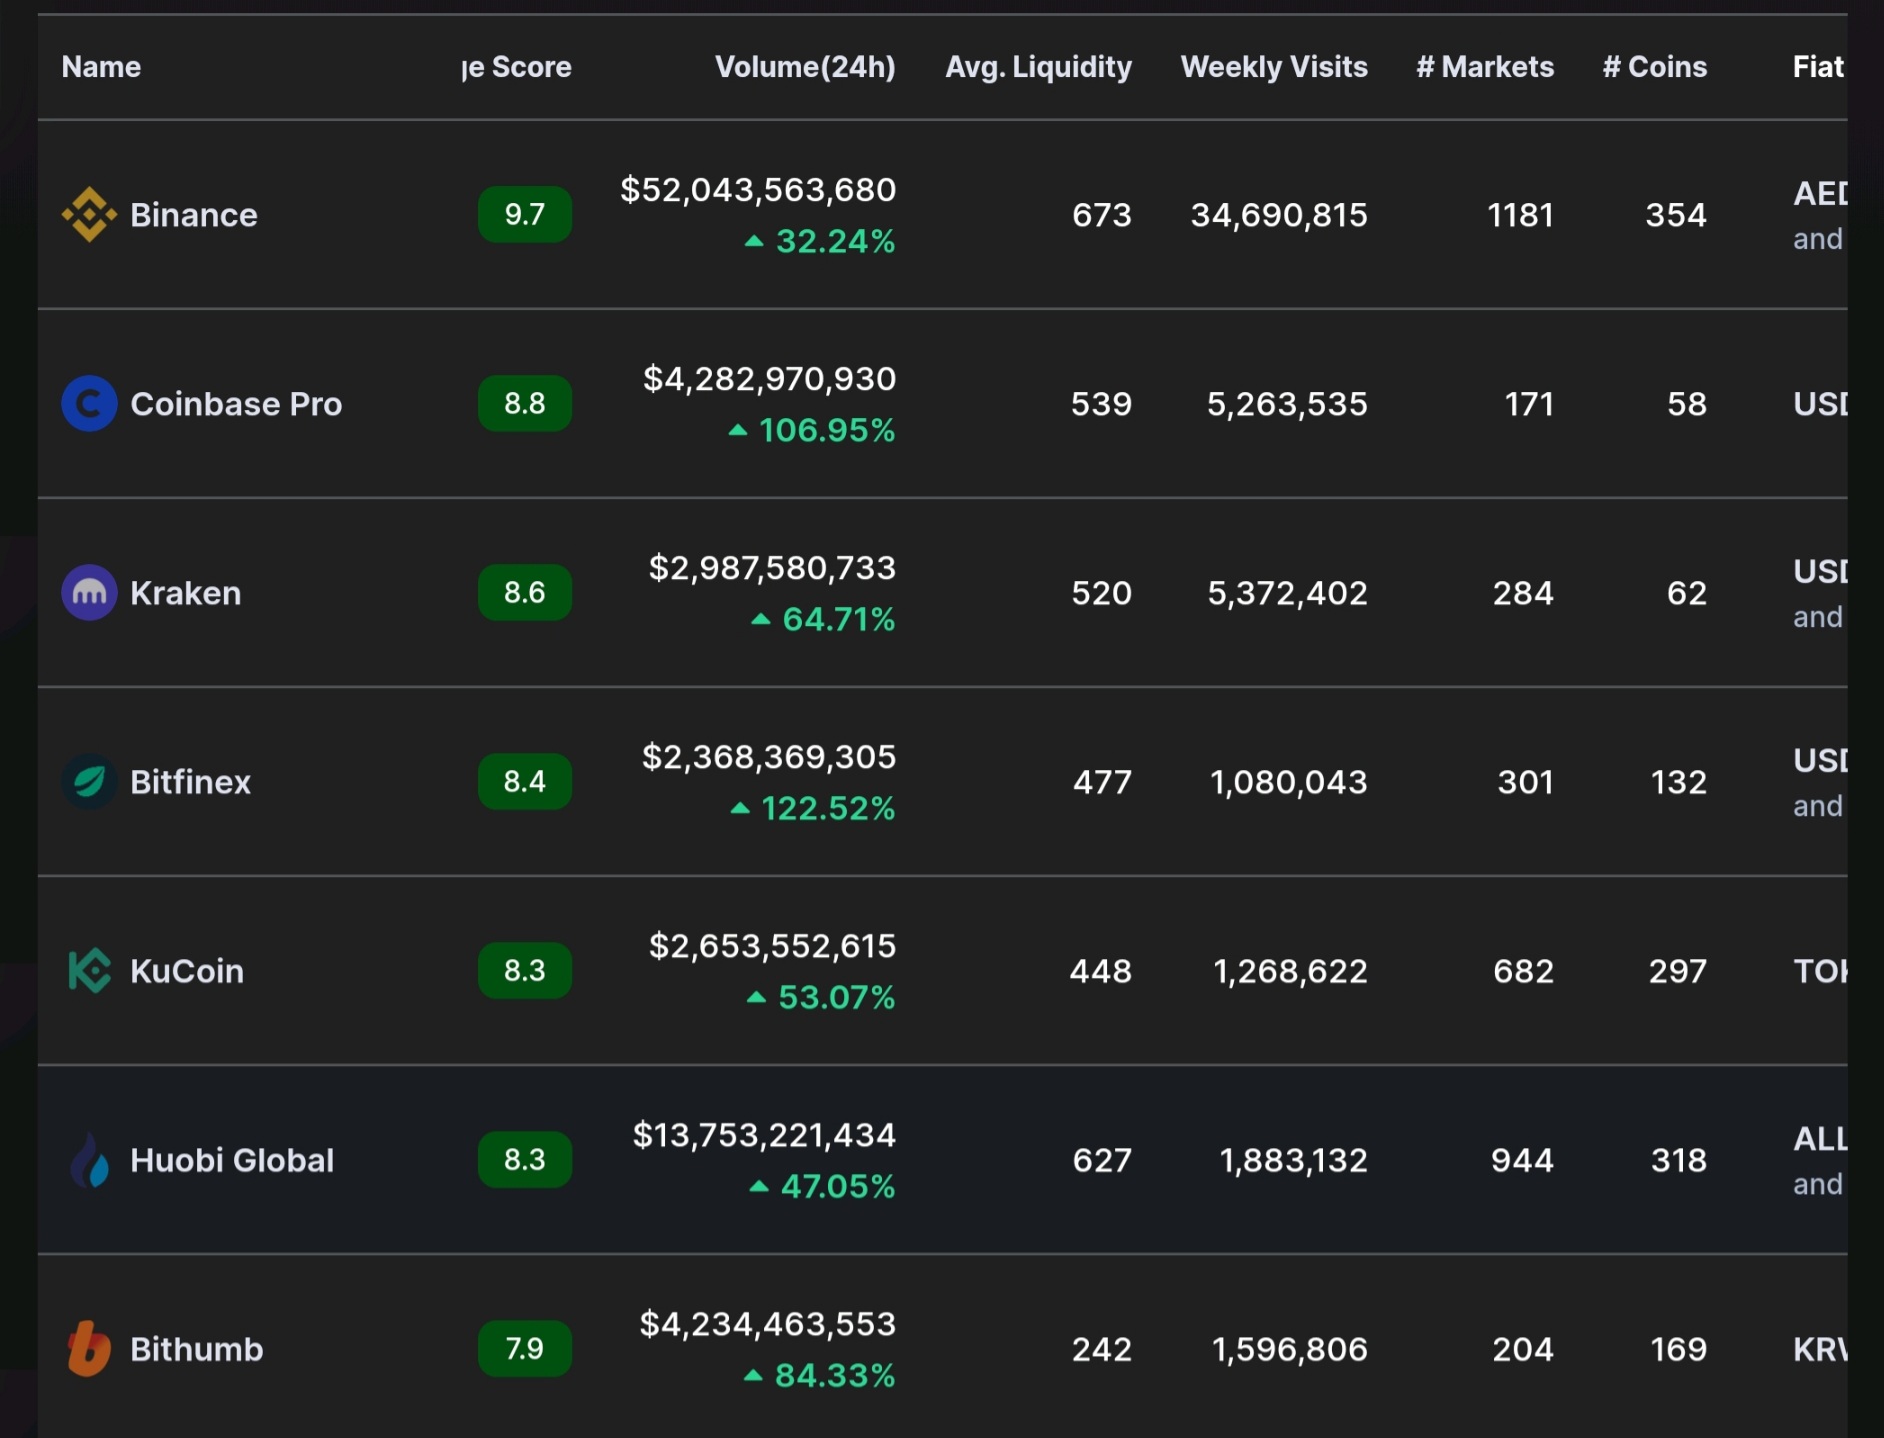Viewport: 1884px width, 1438px height.
Task: Sort by Avg. Liquidity column header
Action: pyautogui.click(x=1038, y=67)
